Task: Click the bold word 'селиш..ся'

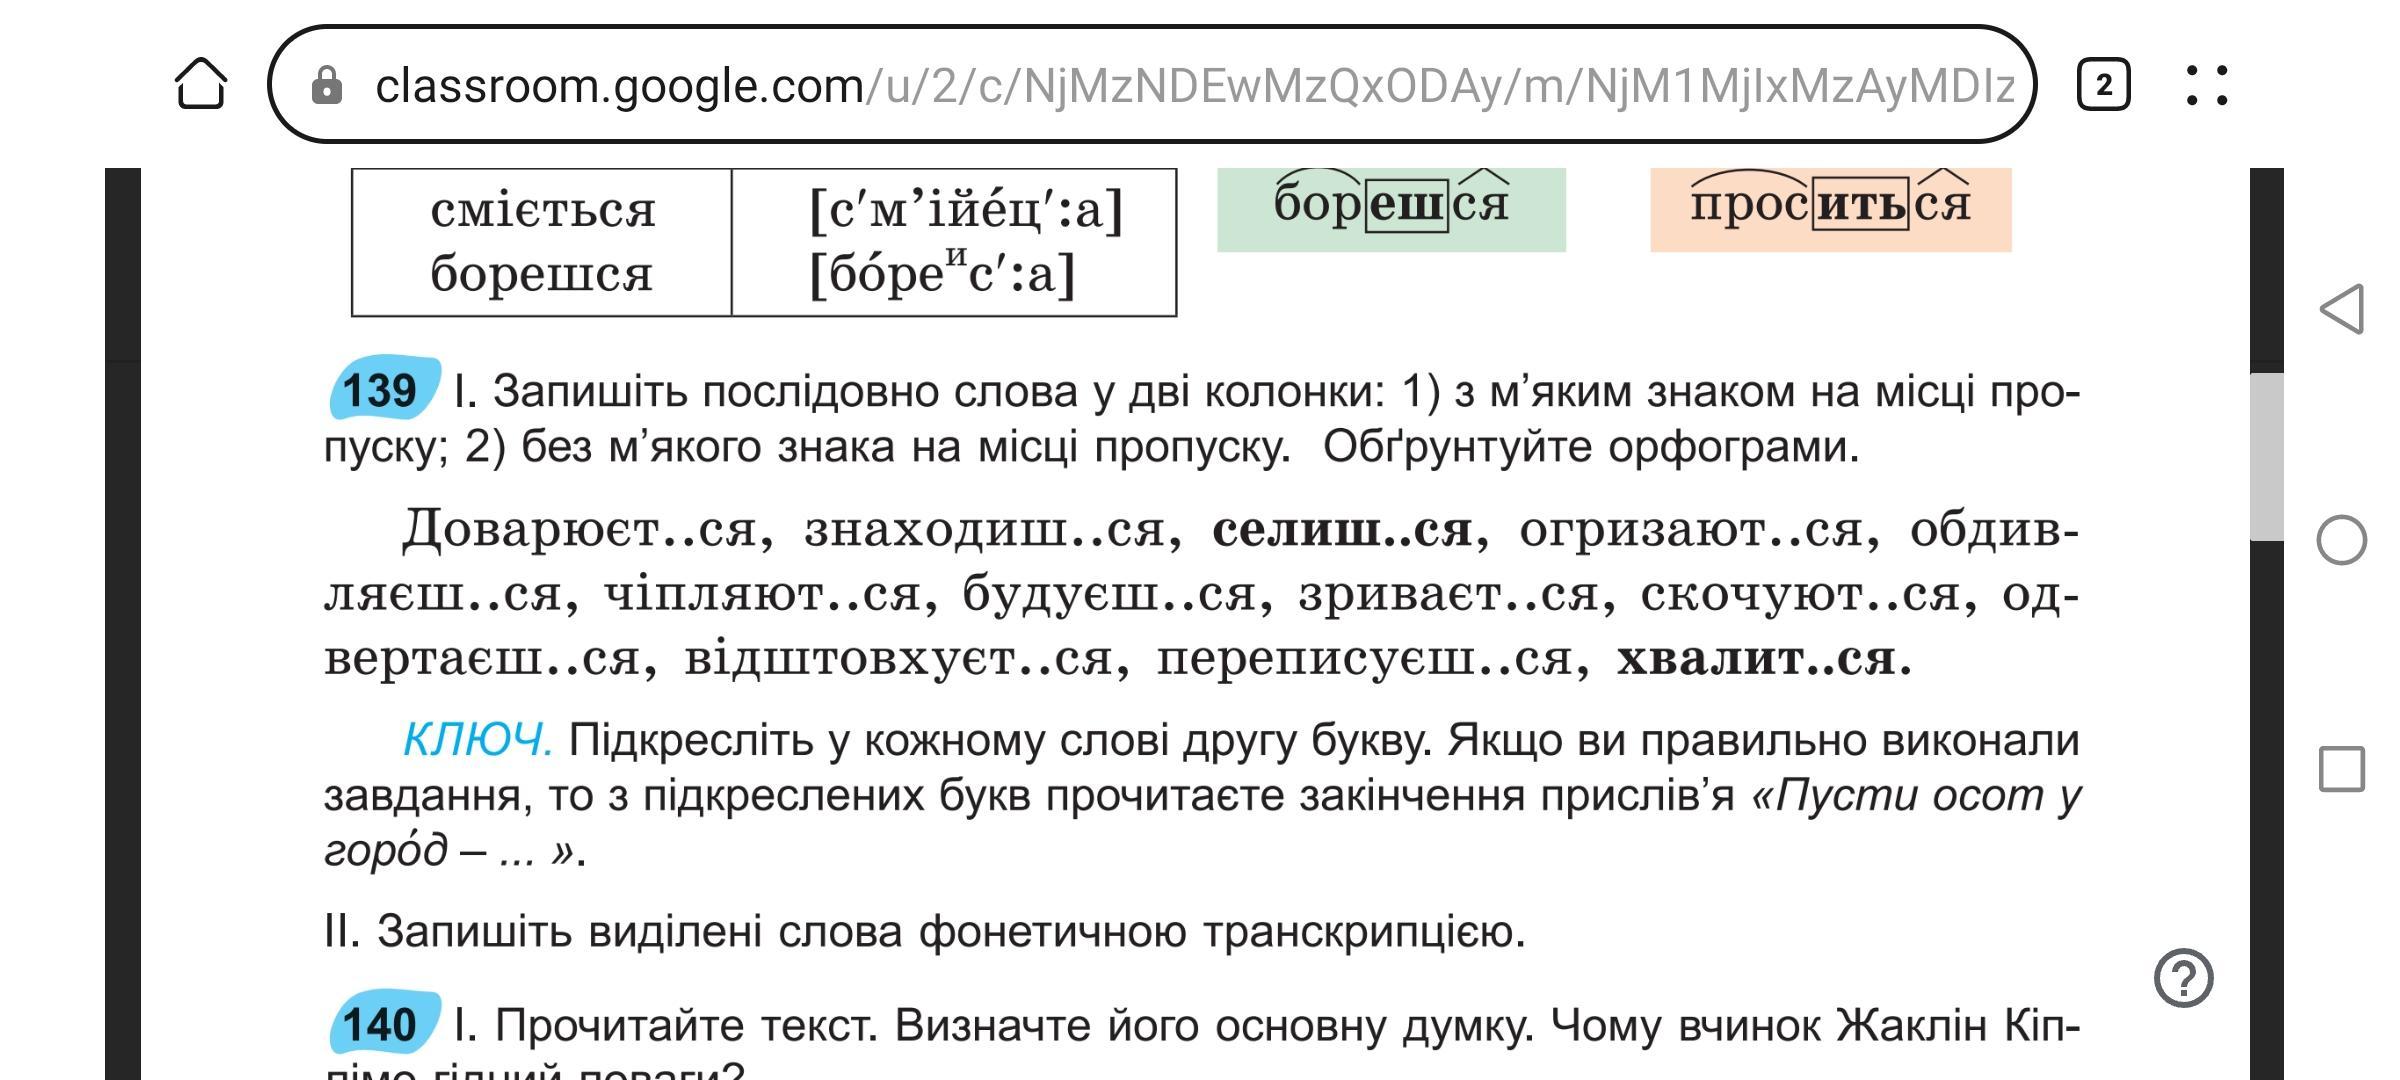Action: coord(1341,530)
